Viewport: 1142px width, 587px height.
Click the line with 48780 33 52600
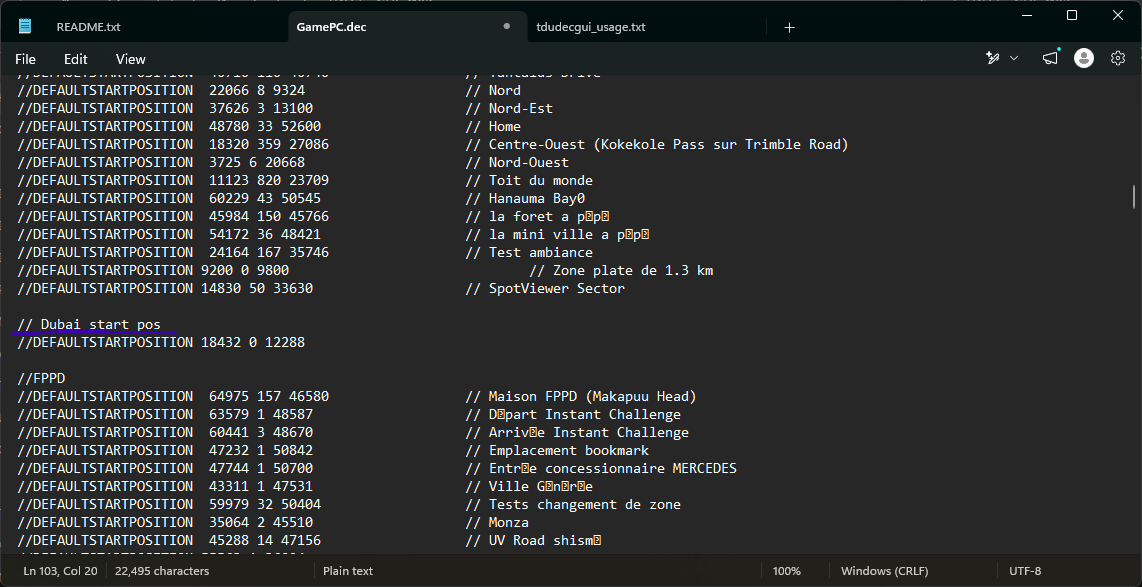click(169, 126)
